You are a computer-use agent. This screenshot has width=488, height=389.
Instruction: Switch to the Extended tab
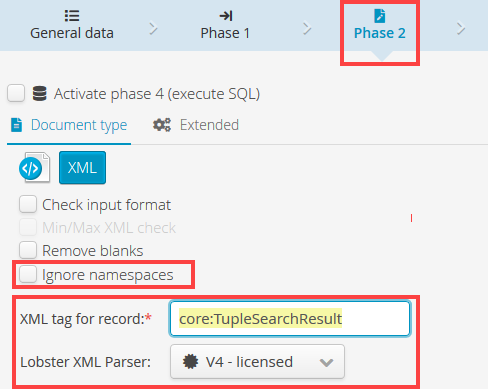[196, 125]
